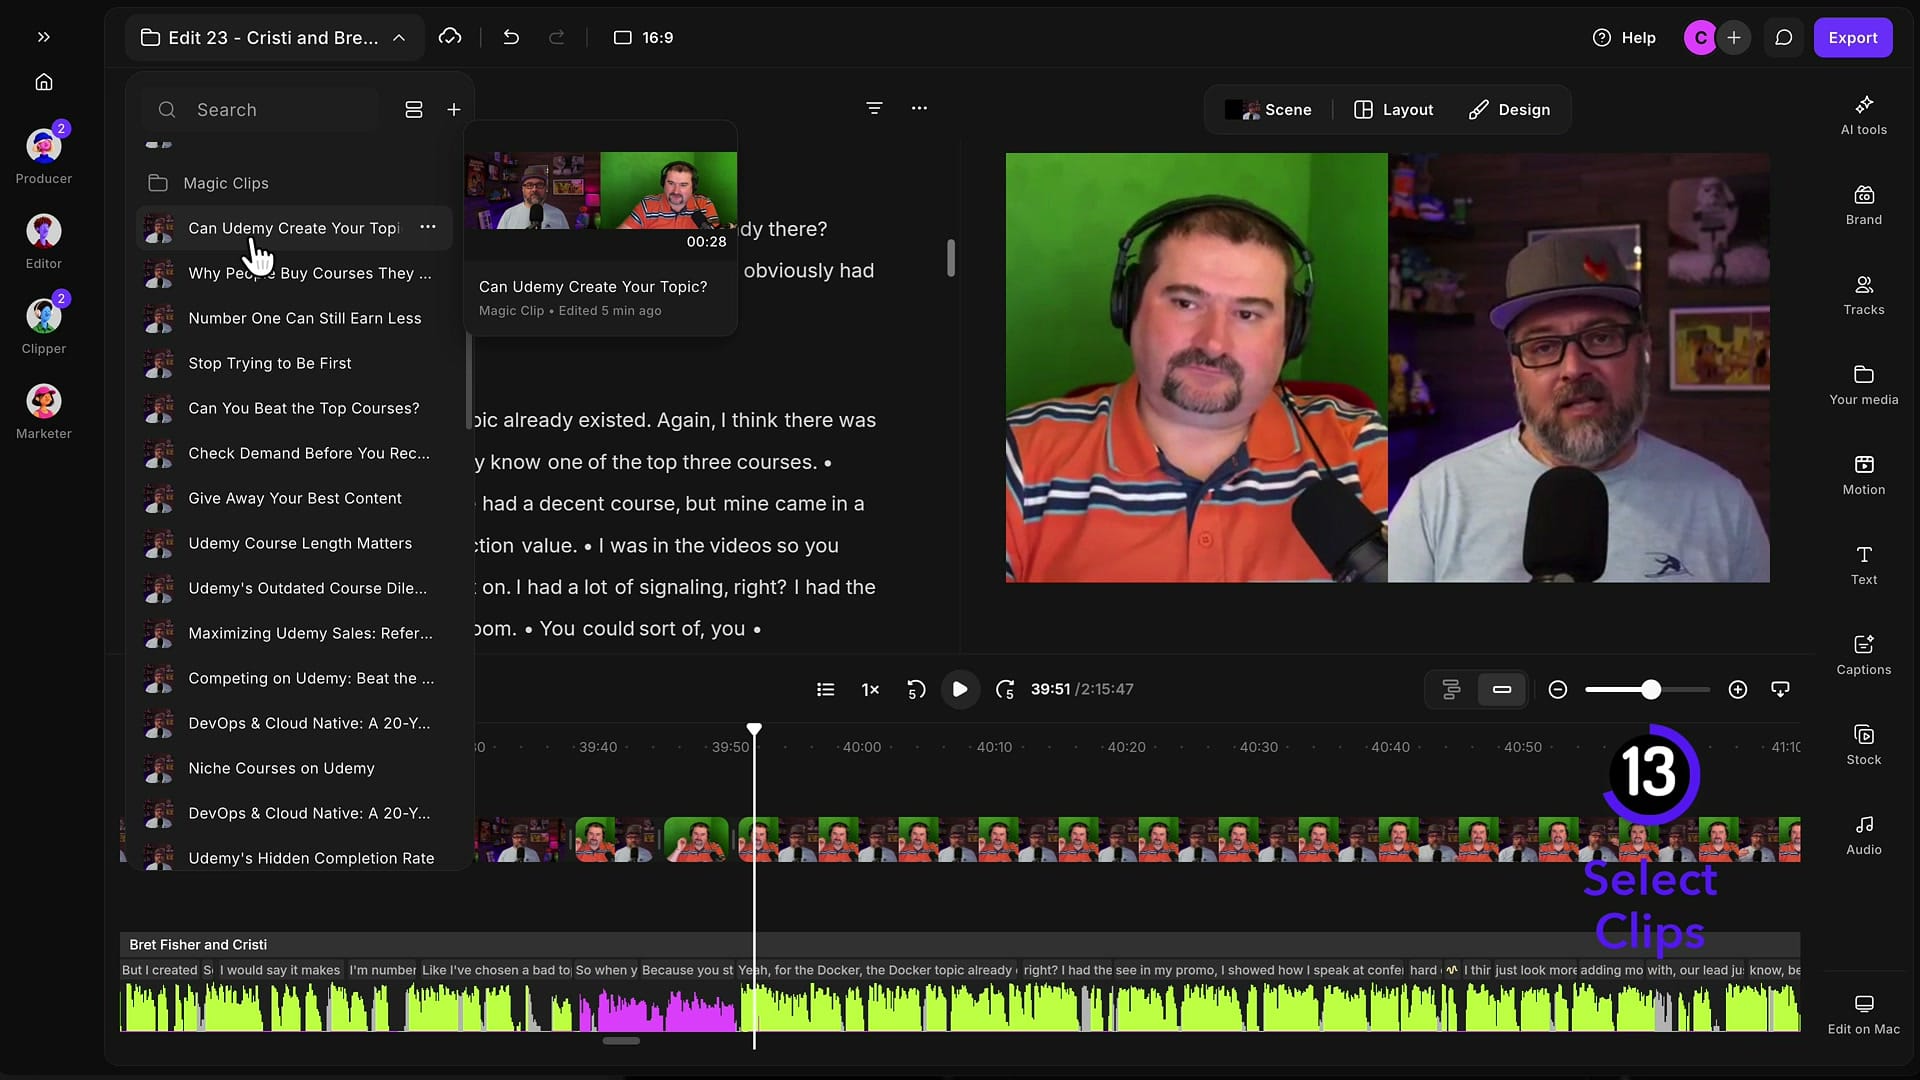
Task: Select Niche Courses on Udemy clip
Action: coord(294,768)
